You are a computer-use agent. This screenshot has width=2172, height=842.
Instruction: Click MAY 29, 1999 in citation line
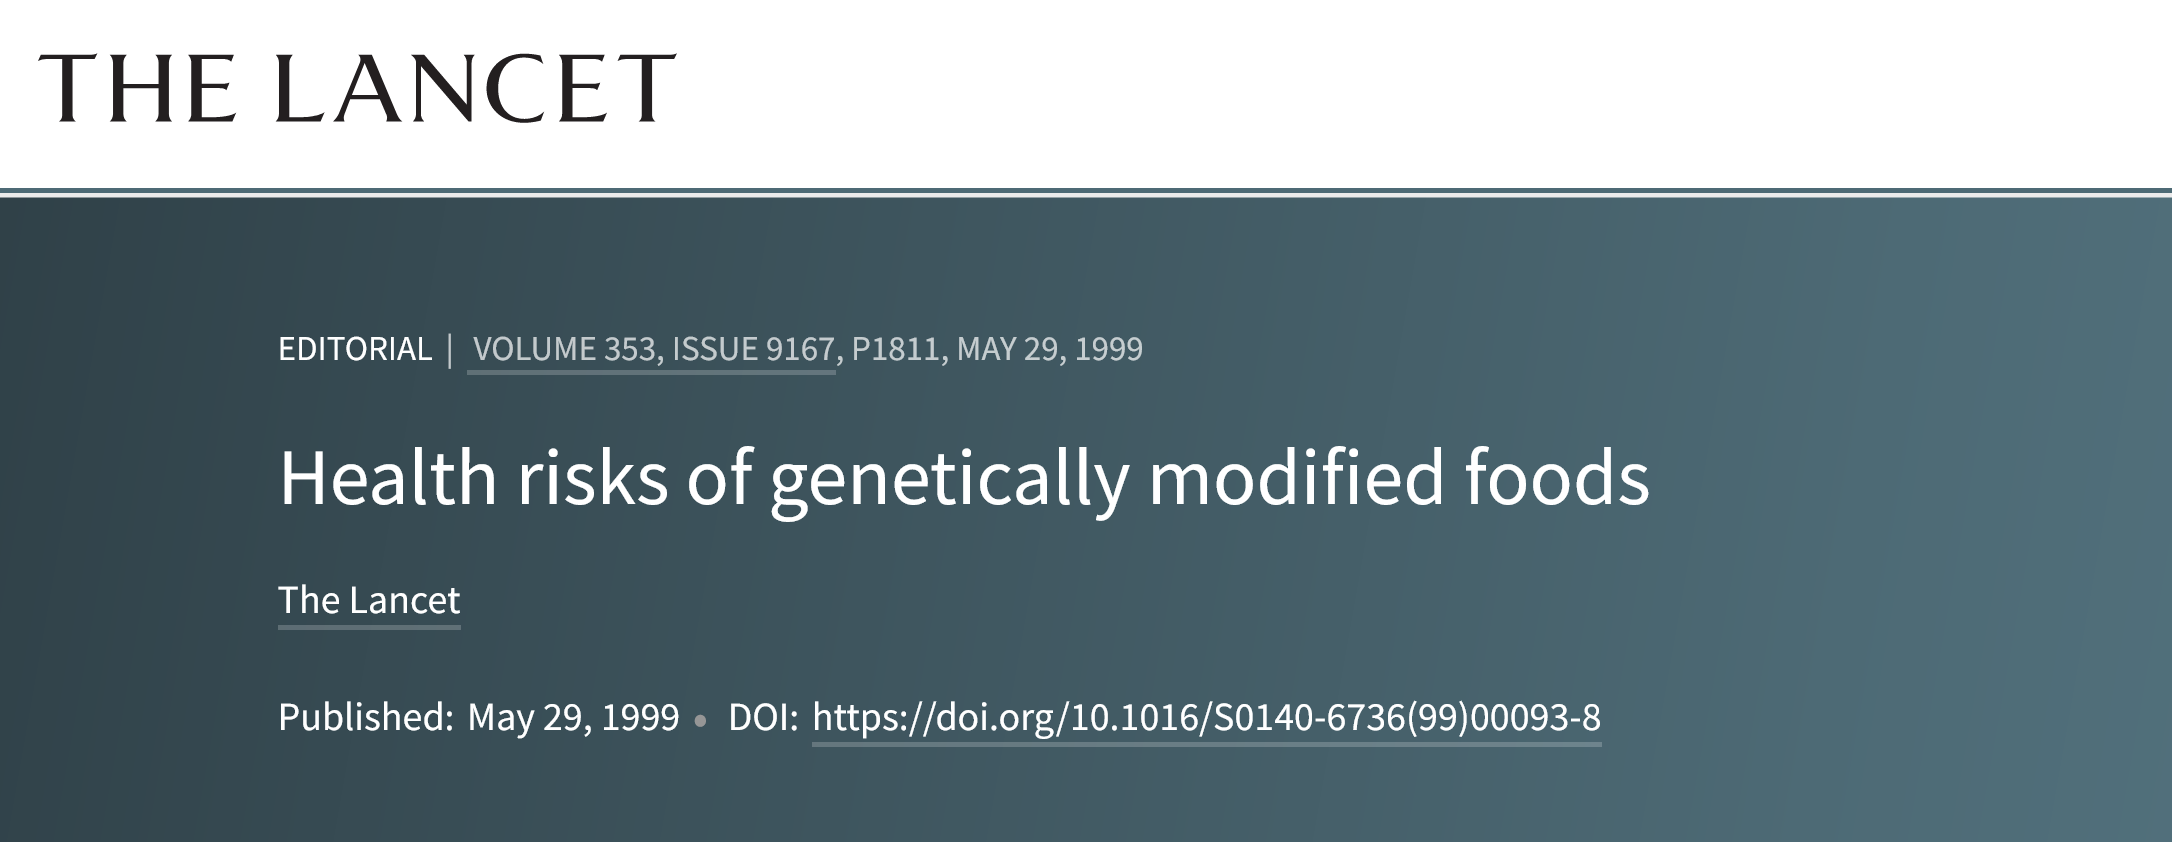1049,349
